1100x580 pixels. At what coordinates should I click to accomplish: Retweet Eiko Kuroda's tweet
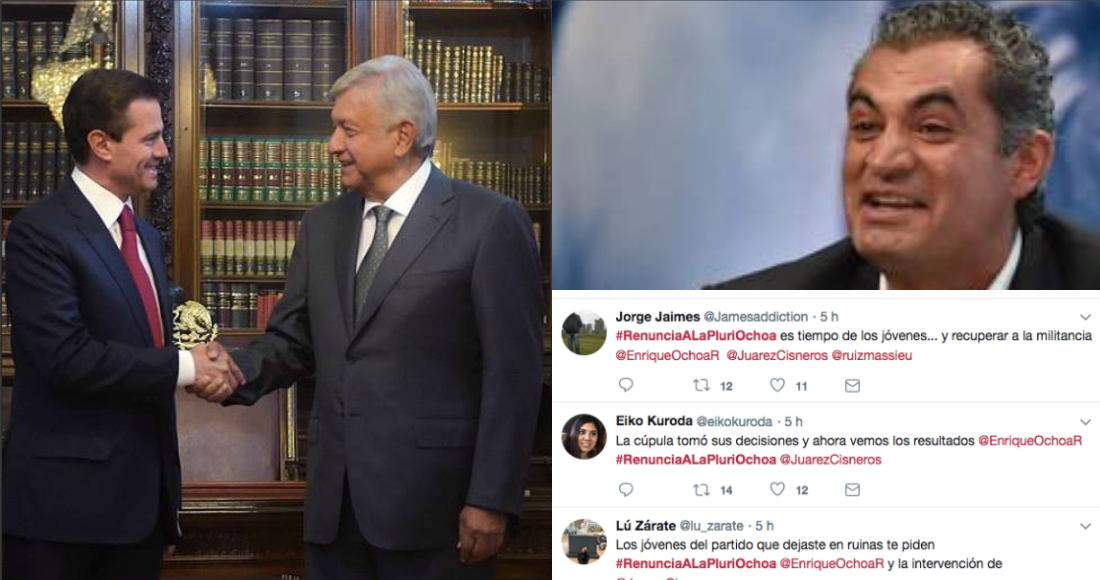[x=701, y=490]
